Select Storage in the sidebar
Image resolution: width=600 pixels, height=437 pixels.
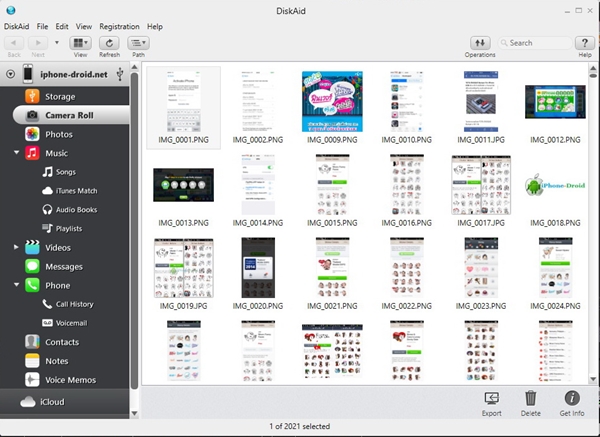coord(59,97)
